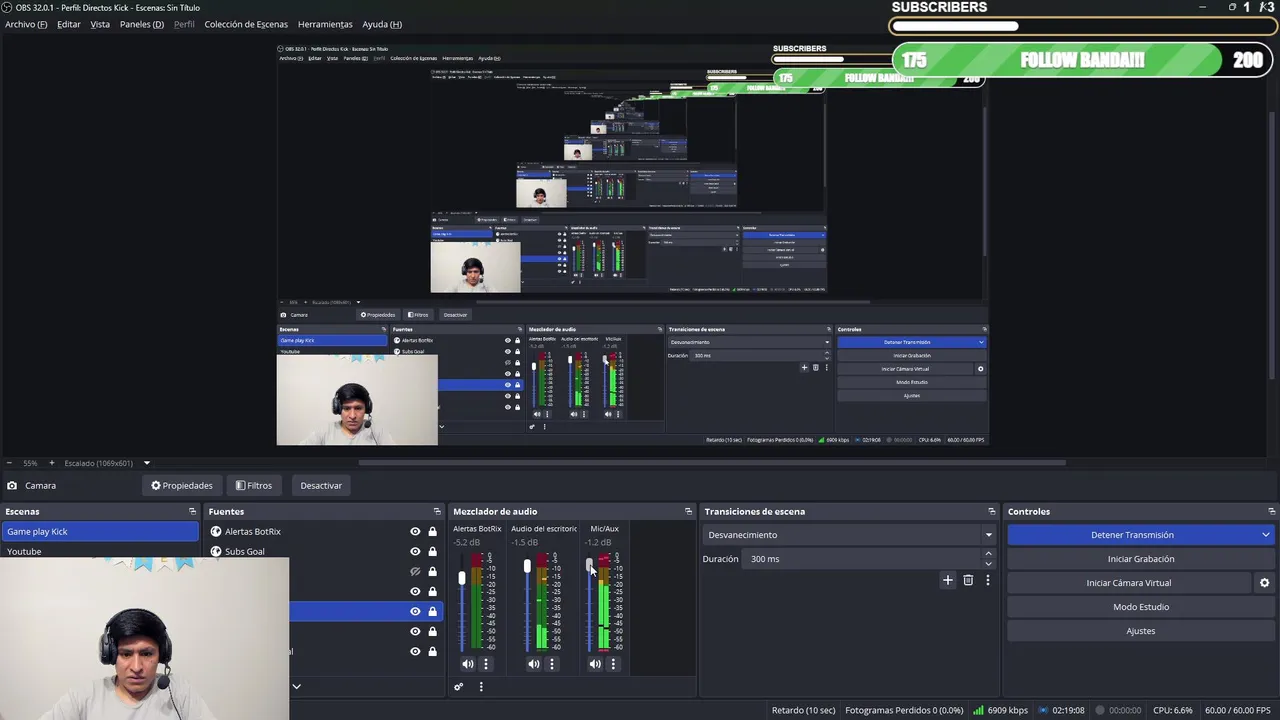1280x720 pixels.
Task: Open the Desvanecimiento transition dropdown
Action: pos(849,535)
